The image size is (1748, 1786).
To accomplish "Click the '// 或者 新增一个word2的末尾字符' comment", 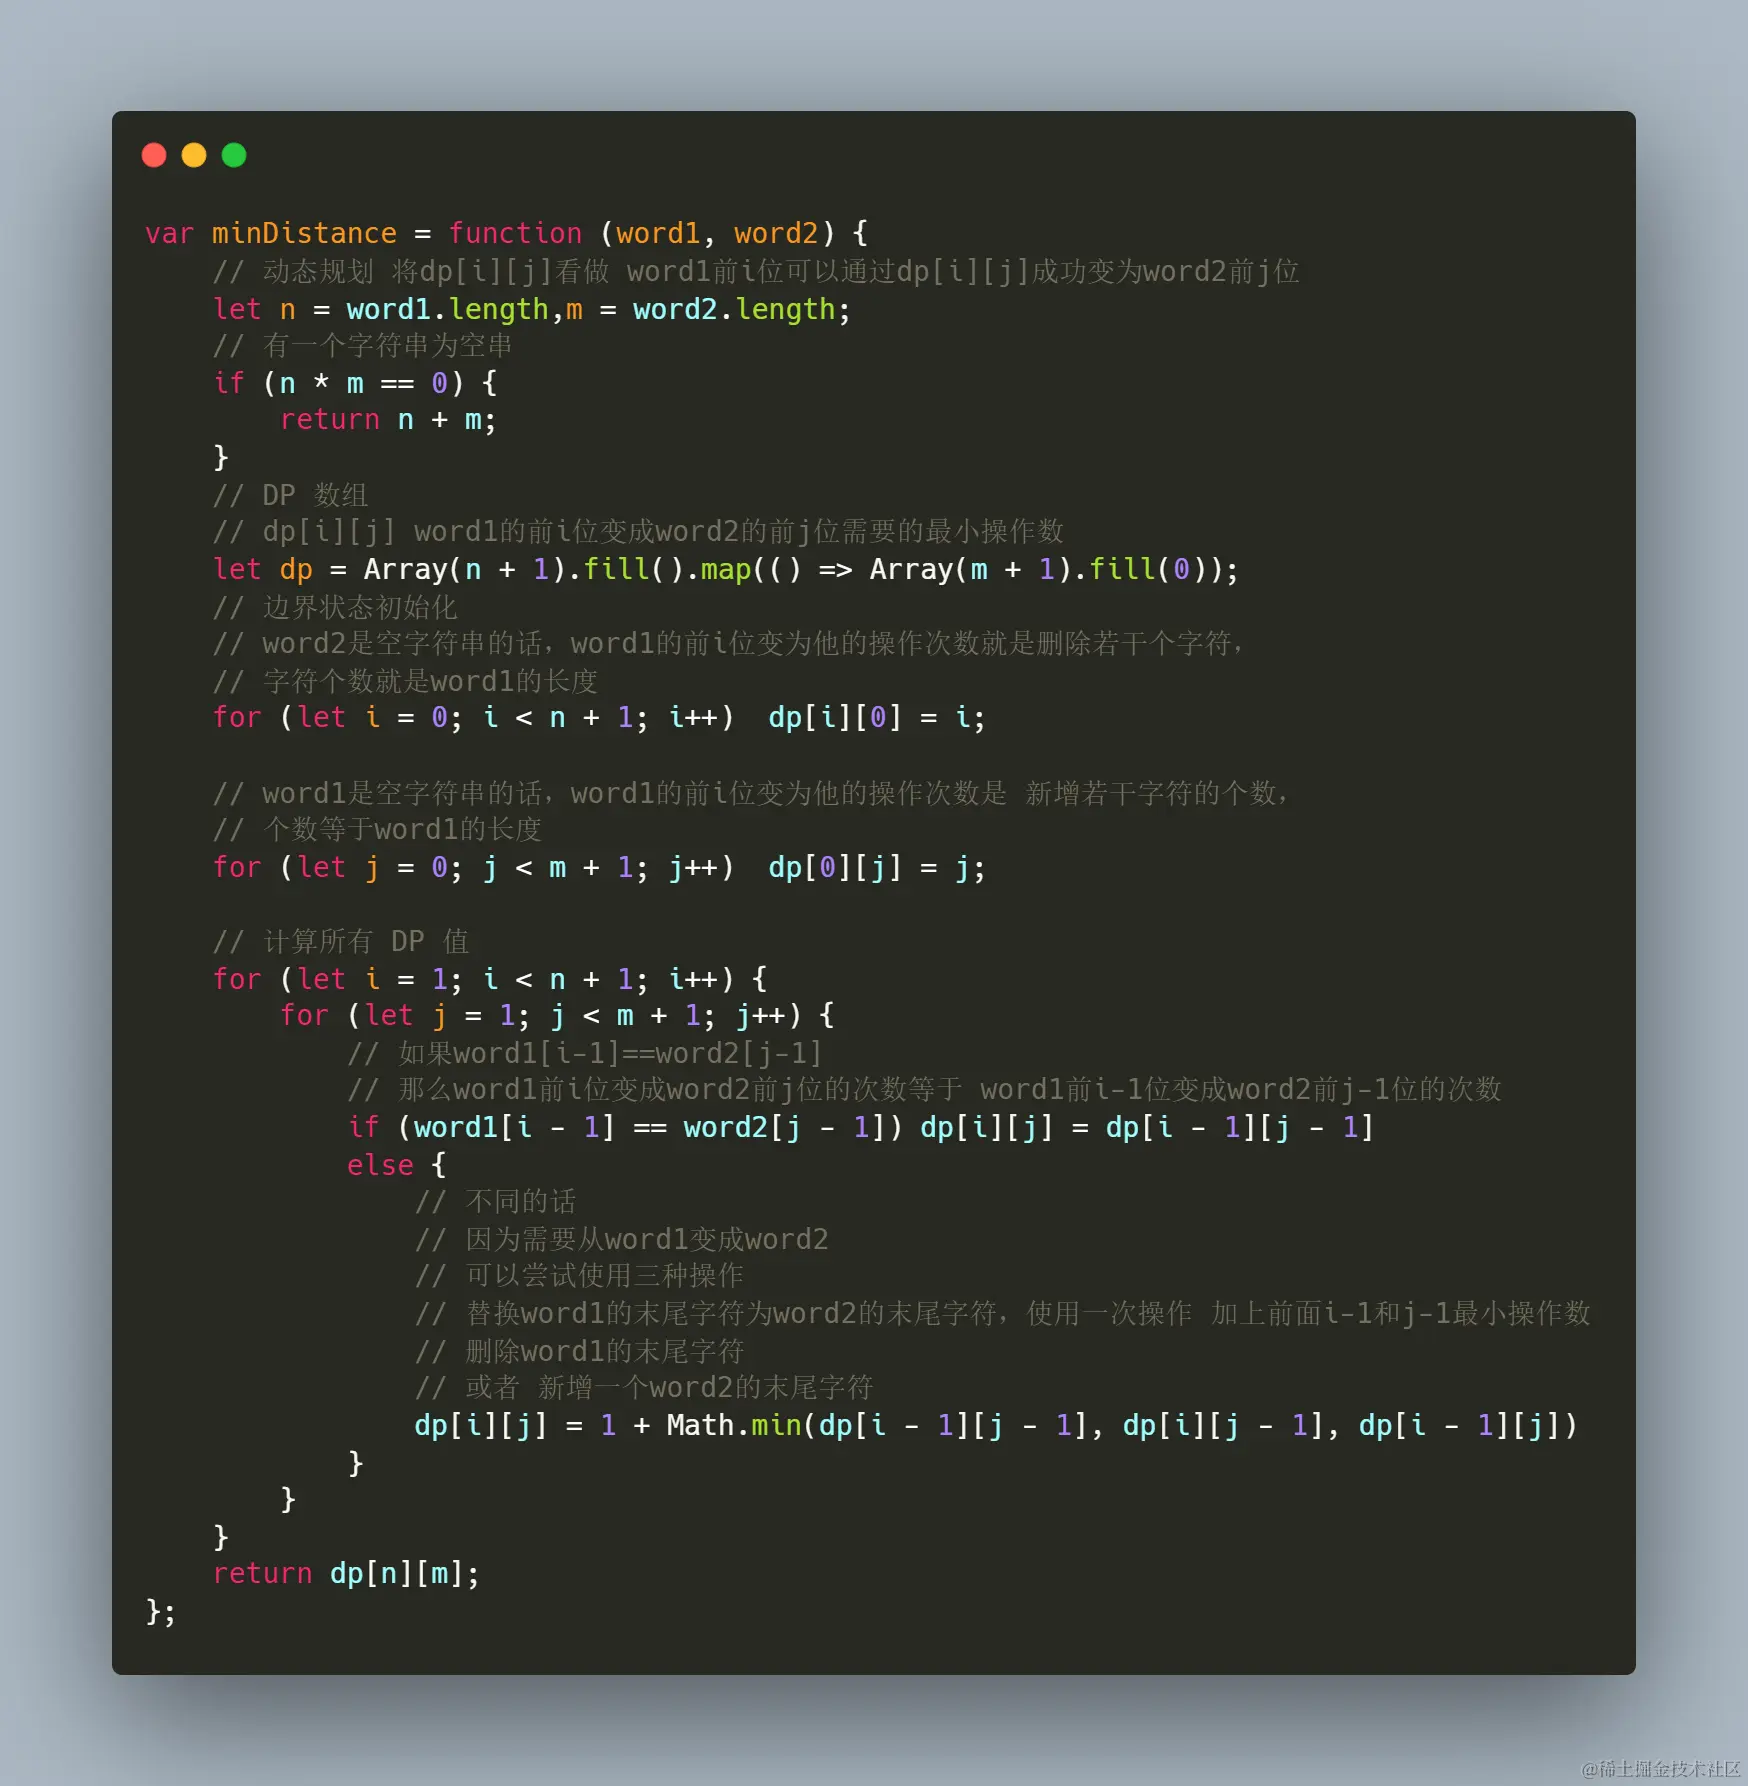I will 645,1387.
